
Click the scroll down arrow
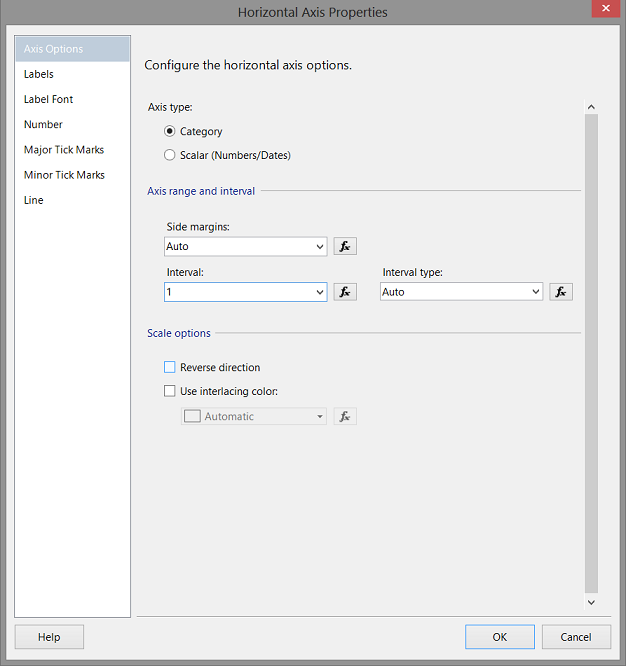click(591, 602)
